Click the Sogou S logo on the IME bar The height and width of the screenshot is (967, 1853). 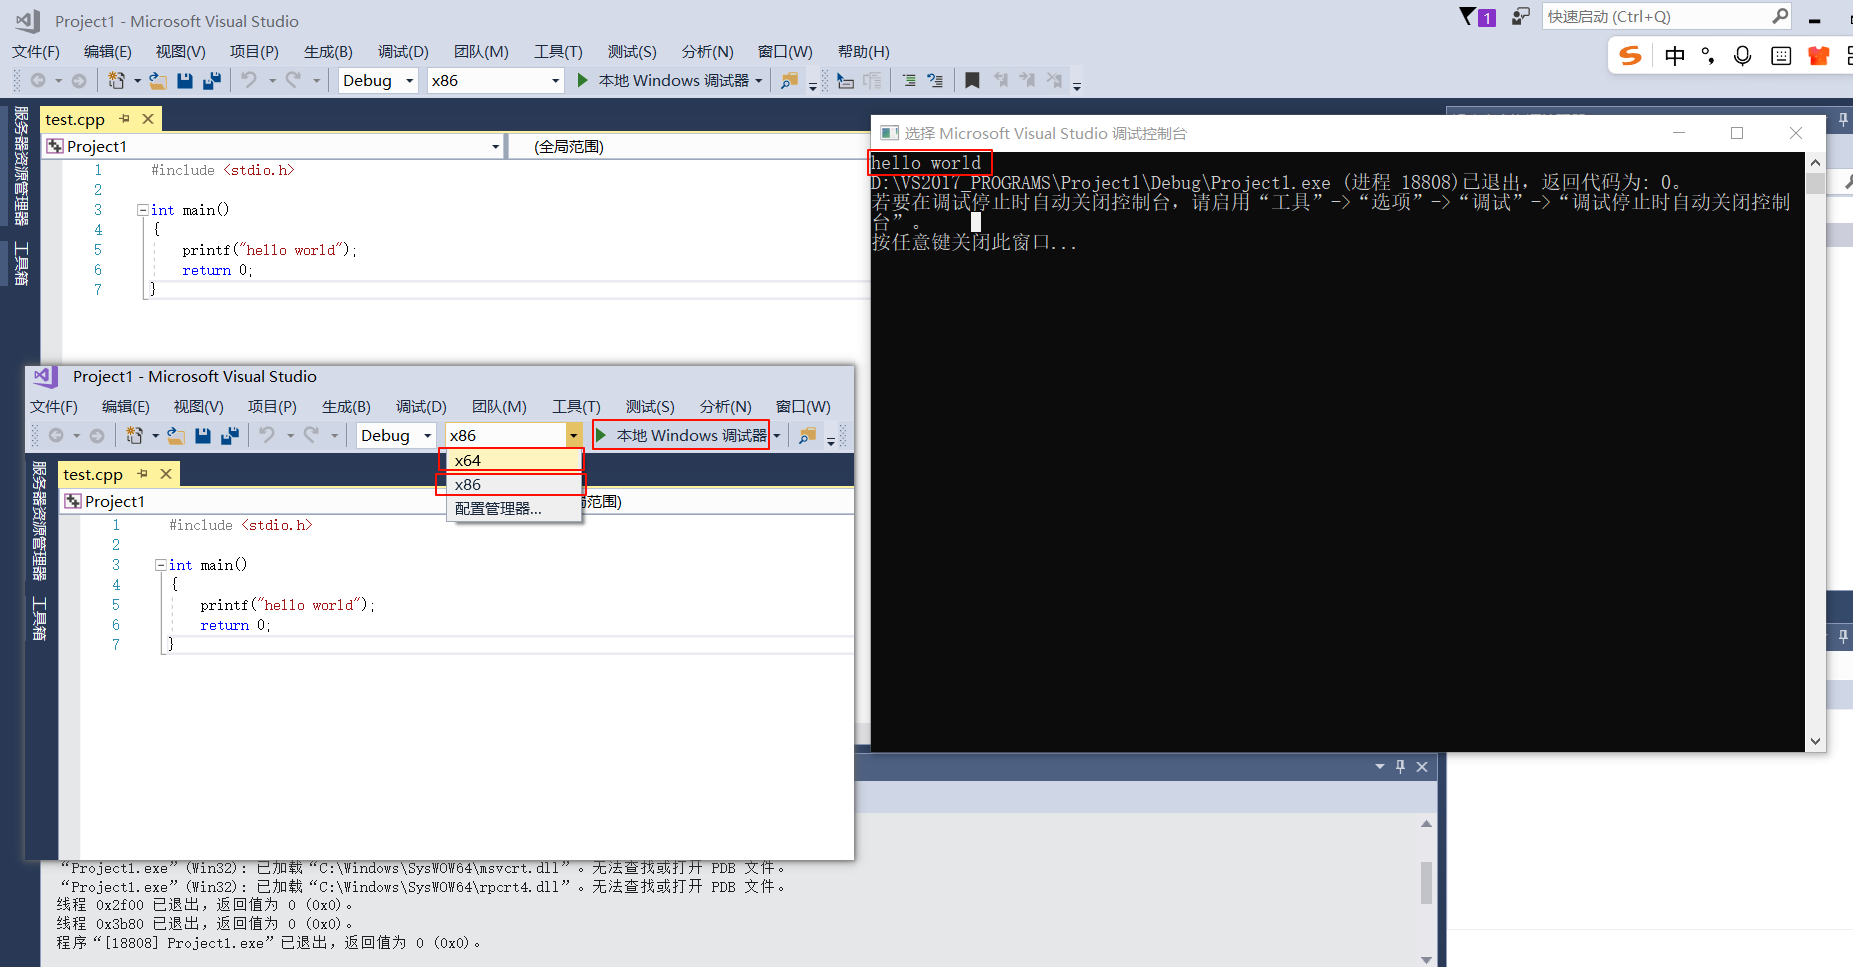pos(1630,56)
